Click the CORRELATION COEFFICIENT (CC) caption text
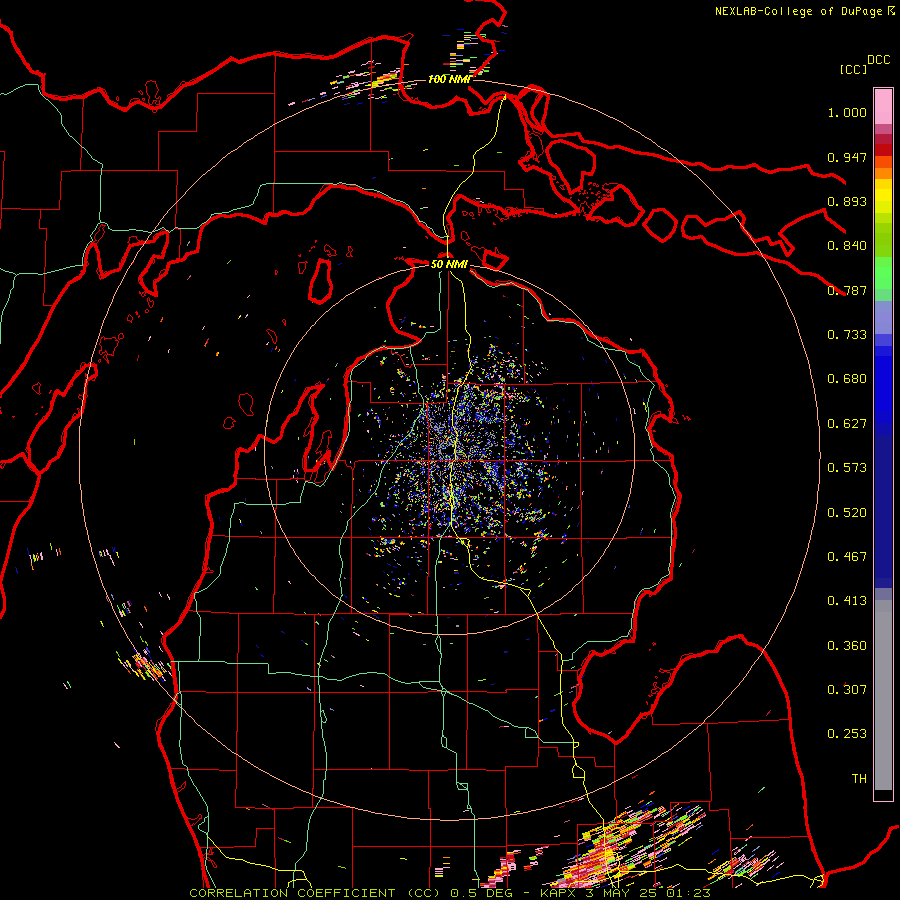Viewport: 900px width, 900px height. pos(313,893)
